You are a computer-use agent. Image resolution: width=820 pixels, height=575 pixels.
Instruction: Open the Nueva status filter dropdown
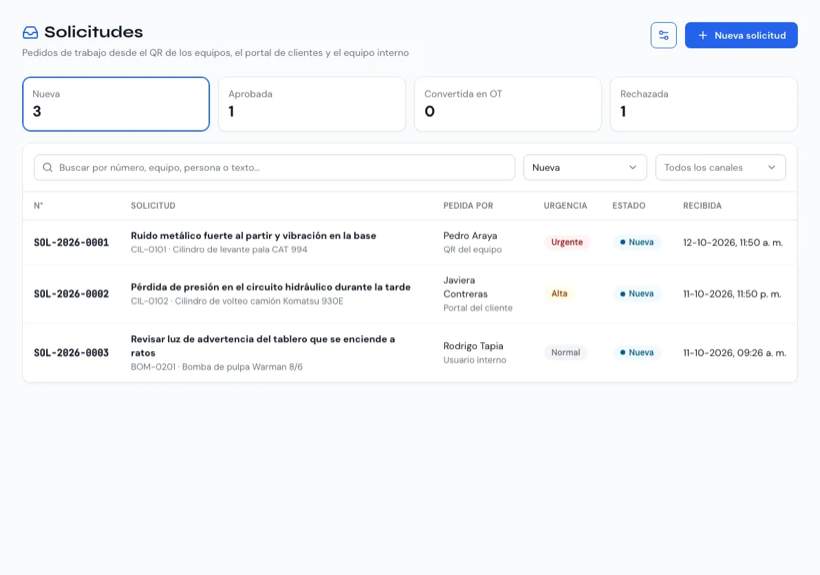[x=585, y=167]
